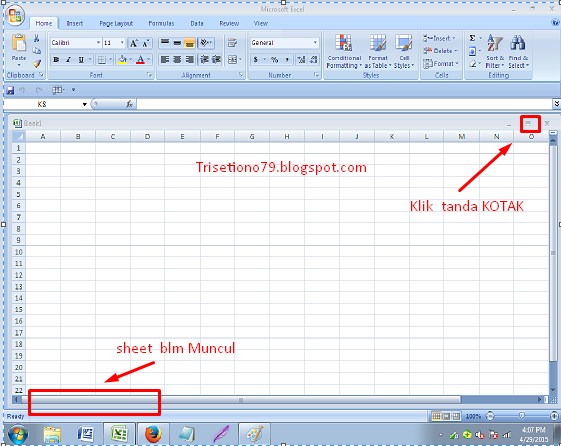561x446 pixels.
Task: Click the Paste clipboard icon
Action: click(x=19, y=43)
